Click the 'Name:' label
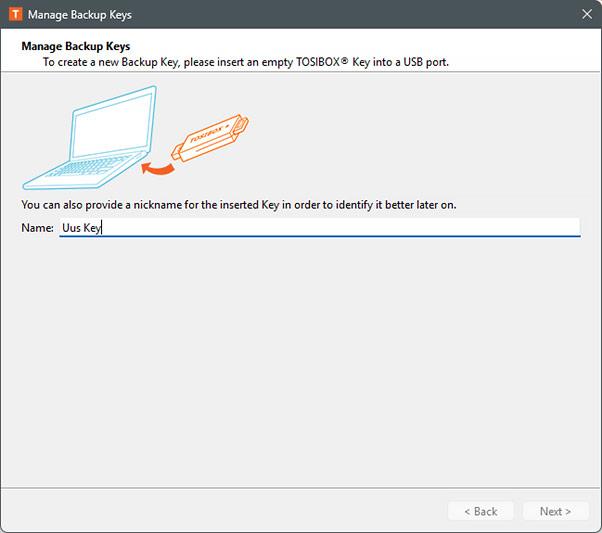Viewport: 602px width, 533px height. [x=37, y=228]
